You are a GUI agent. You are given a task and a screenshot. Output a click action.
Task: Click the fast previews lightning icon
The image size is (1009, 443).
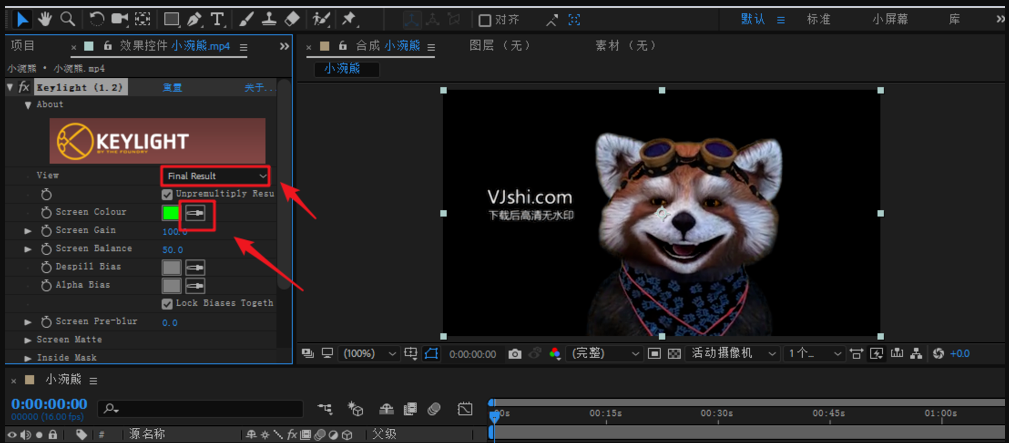point(876,353)
